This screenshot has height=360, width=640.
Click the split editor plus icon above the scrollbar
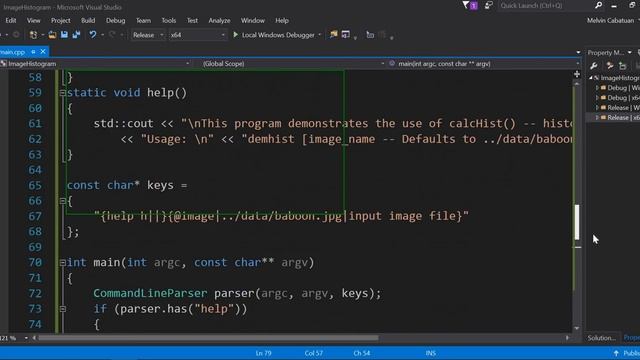click(577, 74)
